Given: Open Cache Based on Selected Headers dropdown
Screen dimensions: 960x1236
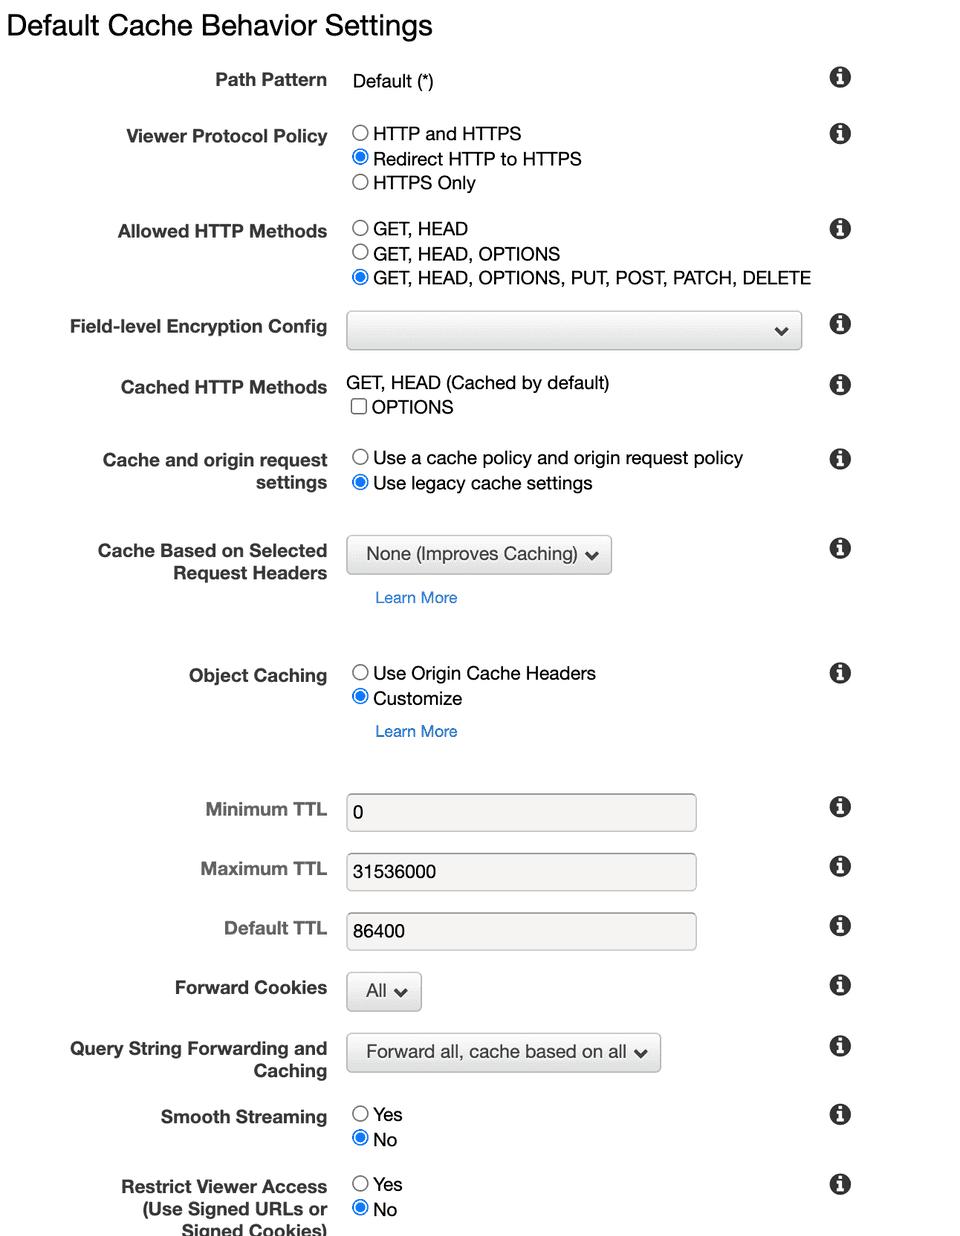Looking at the screenshot, I should (479, 555).
